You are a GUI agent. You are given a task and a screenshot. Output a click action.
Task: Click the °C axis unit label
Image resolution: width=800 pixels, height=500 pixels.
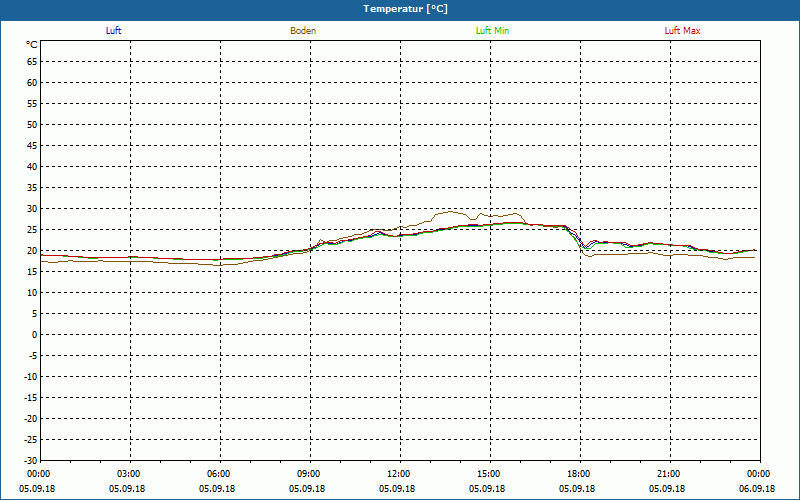point(32,45)
